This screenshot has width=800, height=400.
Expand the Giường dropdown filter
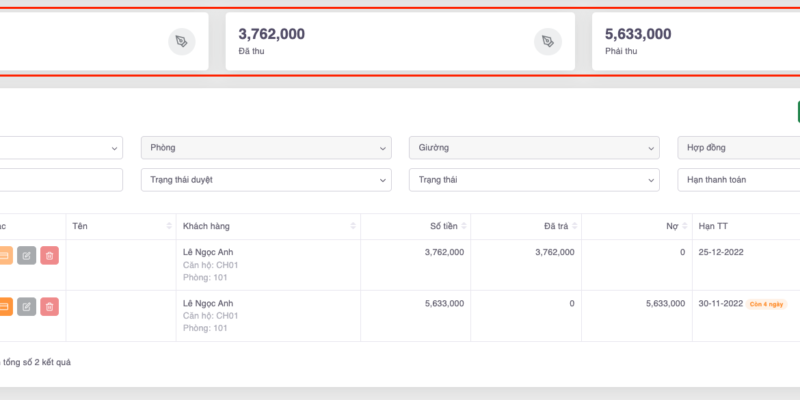point(534,148)
